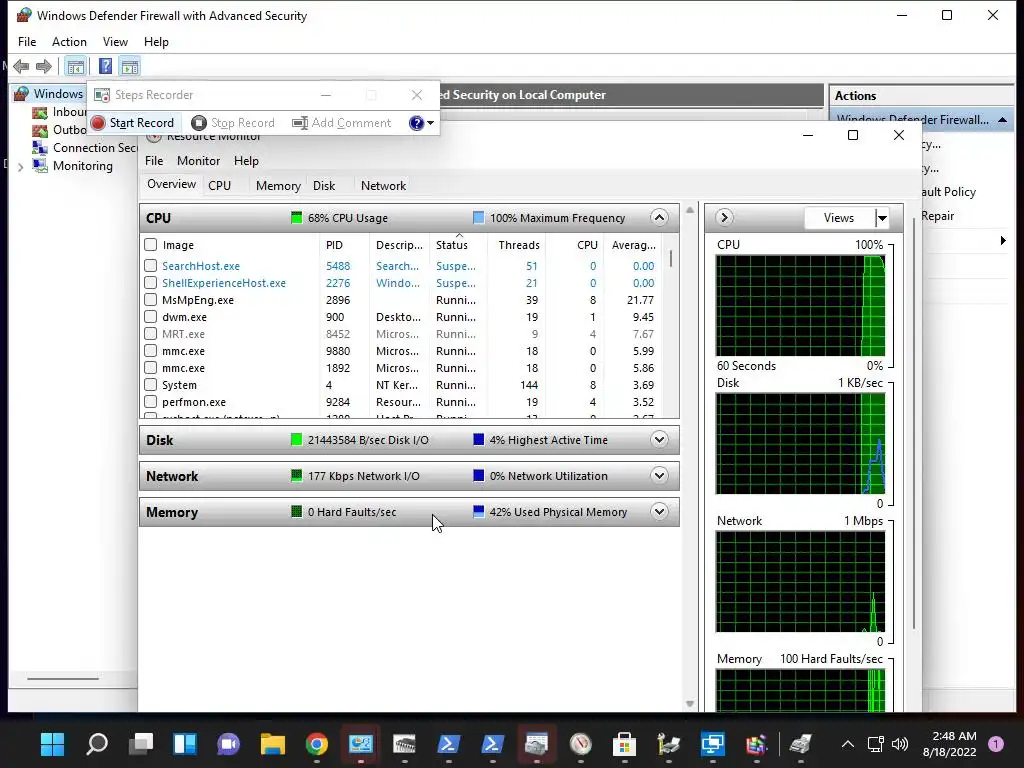Check mmc.exe PID 9880 checkbox
This screenshot has height=768, width=1024.
coord(151,351)
